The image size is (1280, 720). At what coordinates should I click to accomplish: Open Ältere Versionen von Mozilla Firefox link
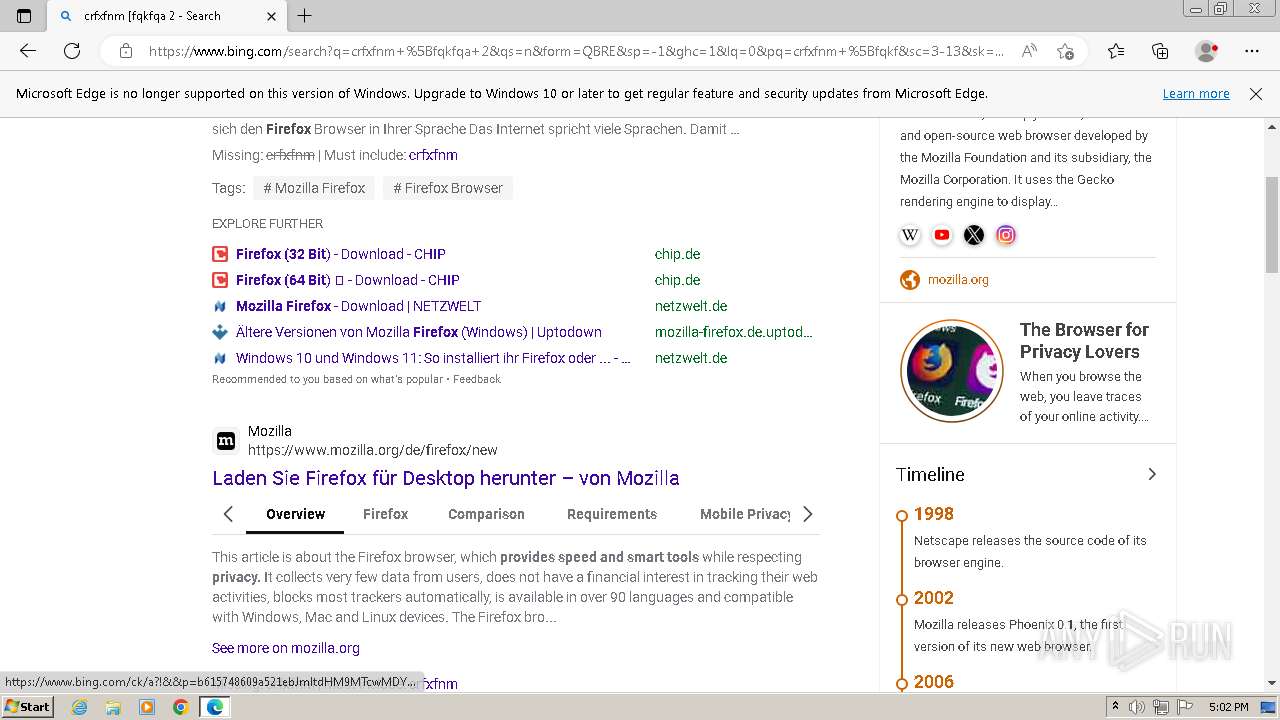tap(419, 332)
